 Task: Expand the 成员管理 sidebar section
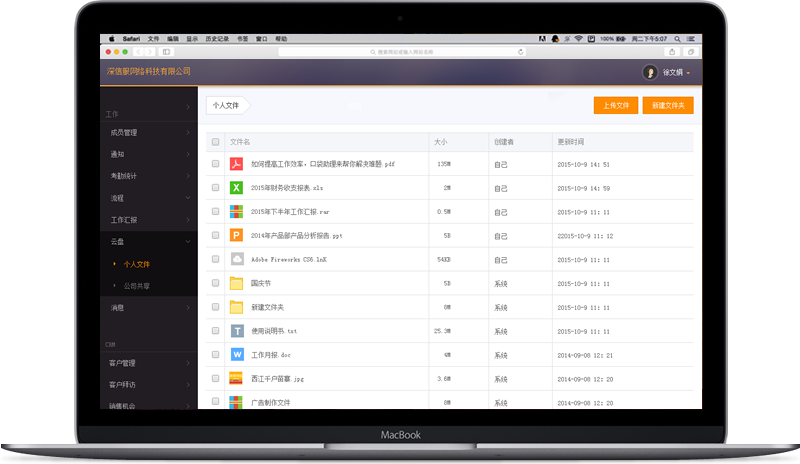[148, 132]
